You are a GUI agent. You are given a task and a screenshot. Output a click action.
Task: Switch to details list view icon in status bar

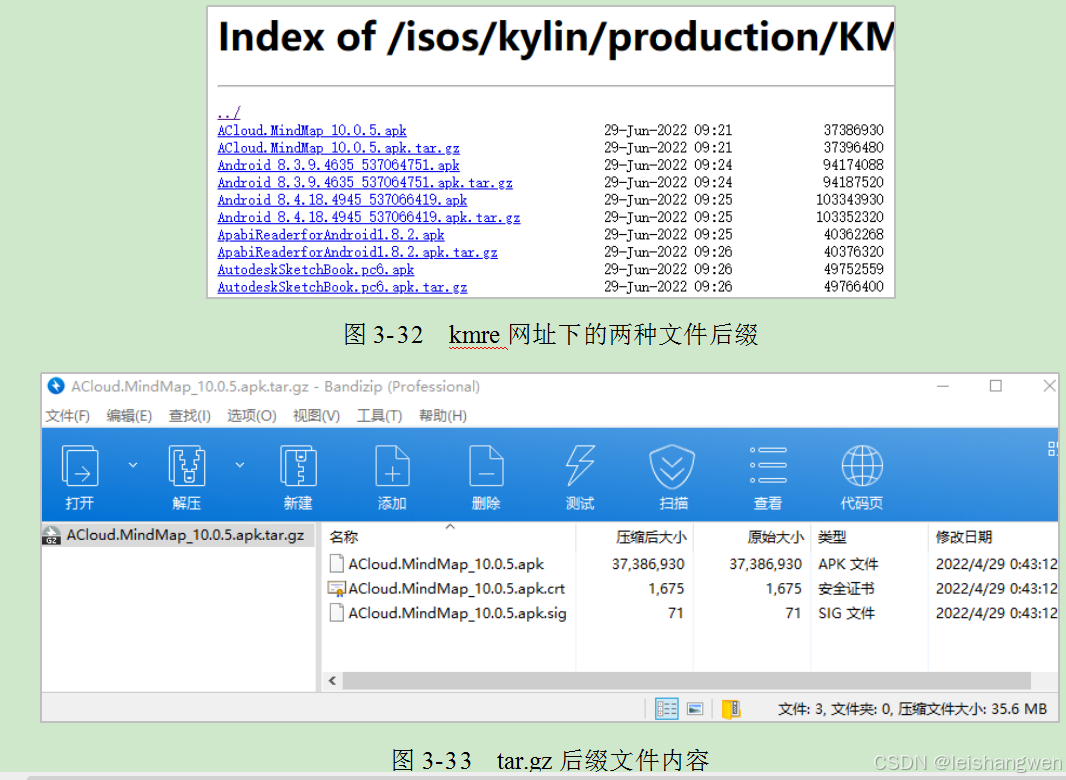pos(666,709)
